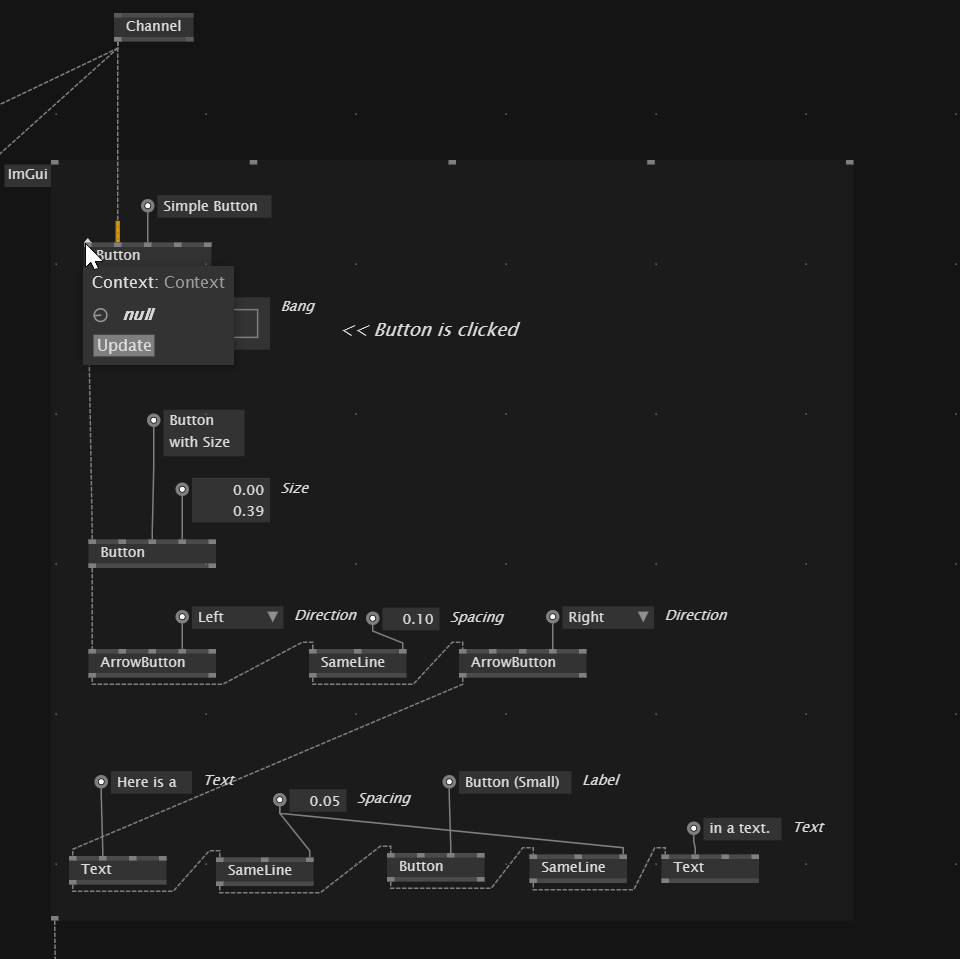Toggle the Bang box
Screen dimensions: 960x959
tap(248, 324)
